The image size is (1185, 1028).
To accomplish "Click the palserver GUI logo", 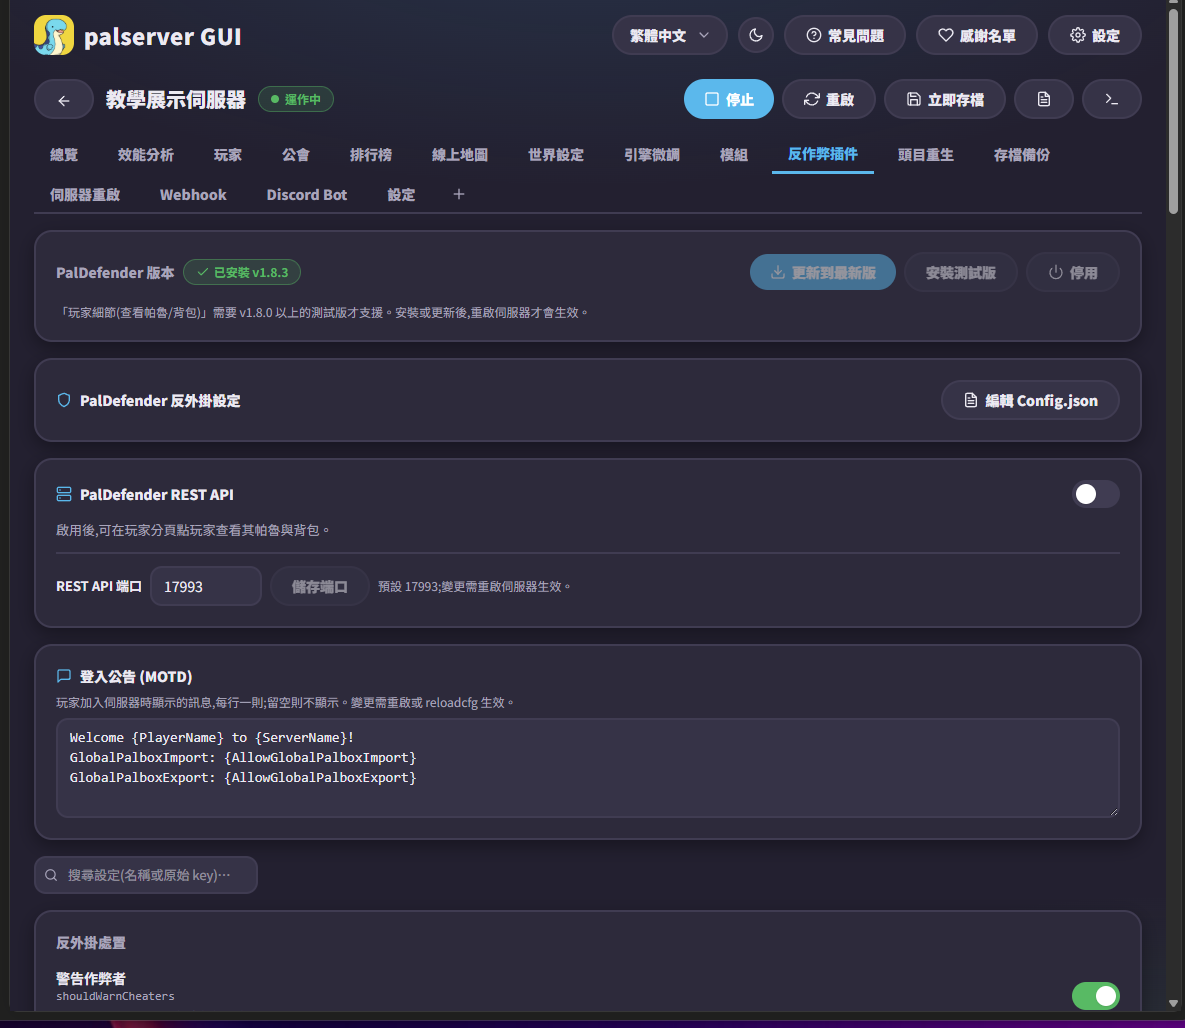I will pyautogui.click(x=54, y=36).
